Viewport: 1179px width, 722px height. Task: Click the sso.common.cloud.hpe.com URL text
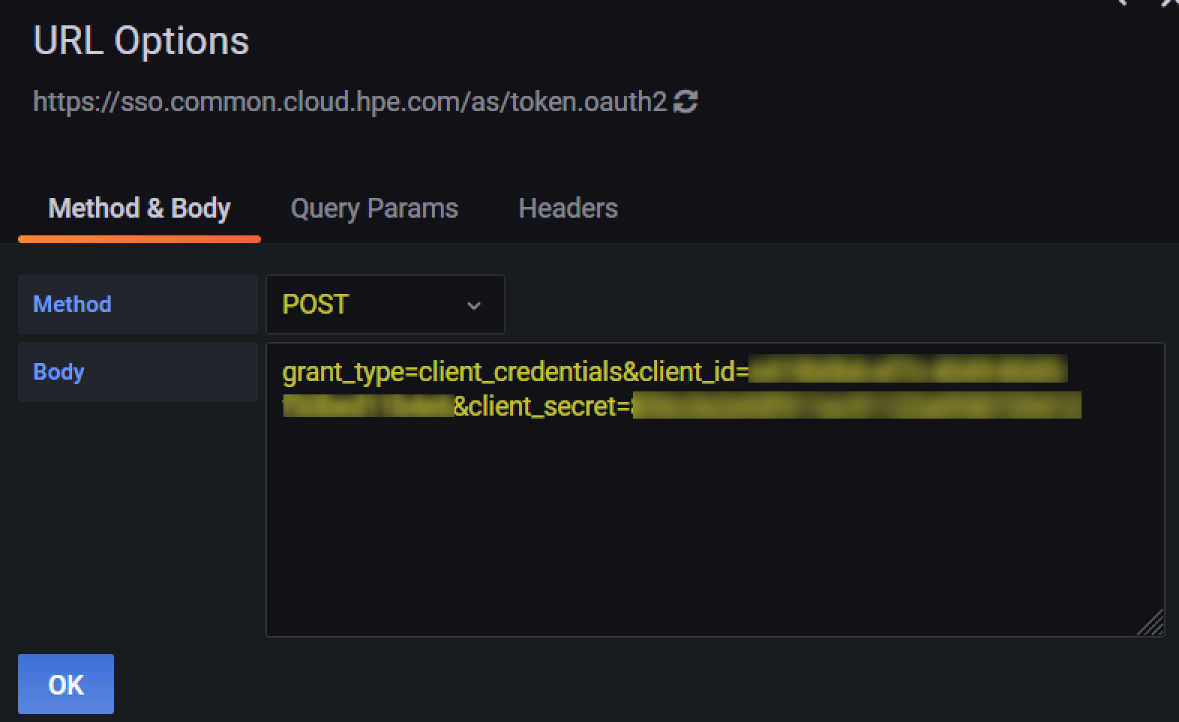[350, 101]
